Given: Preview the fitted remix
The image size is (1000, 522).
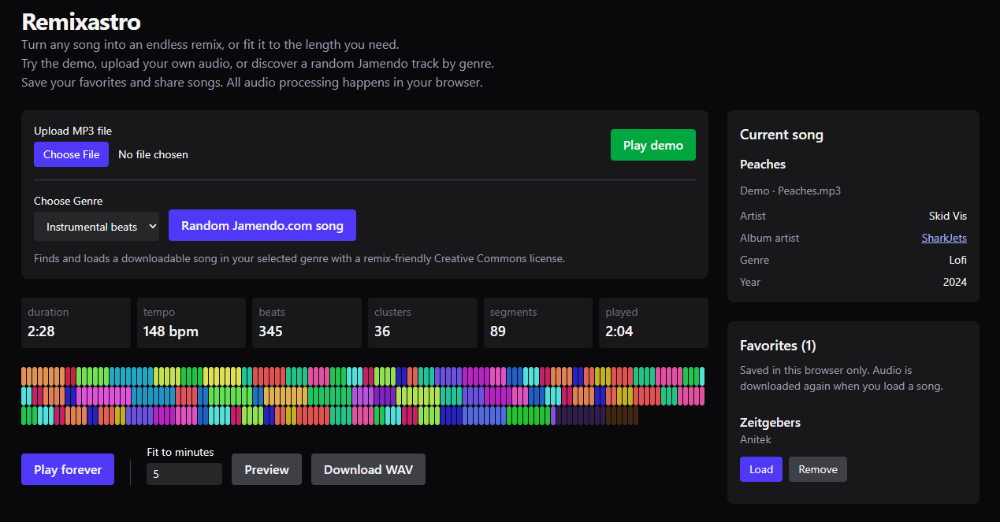Looking at the screenshot, I should point(267,469).
